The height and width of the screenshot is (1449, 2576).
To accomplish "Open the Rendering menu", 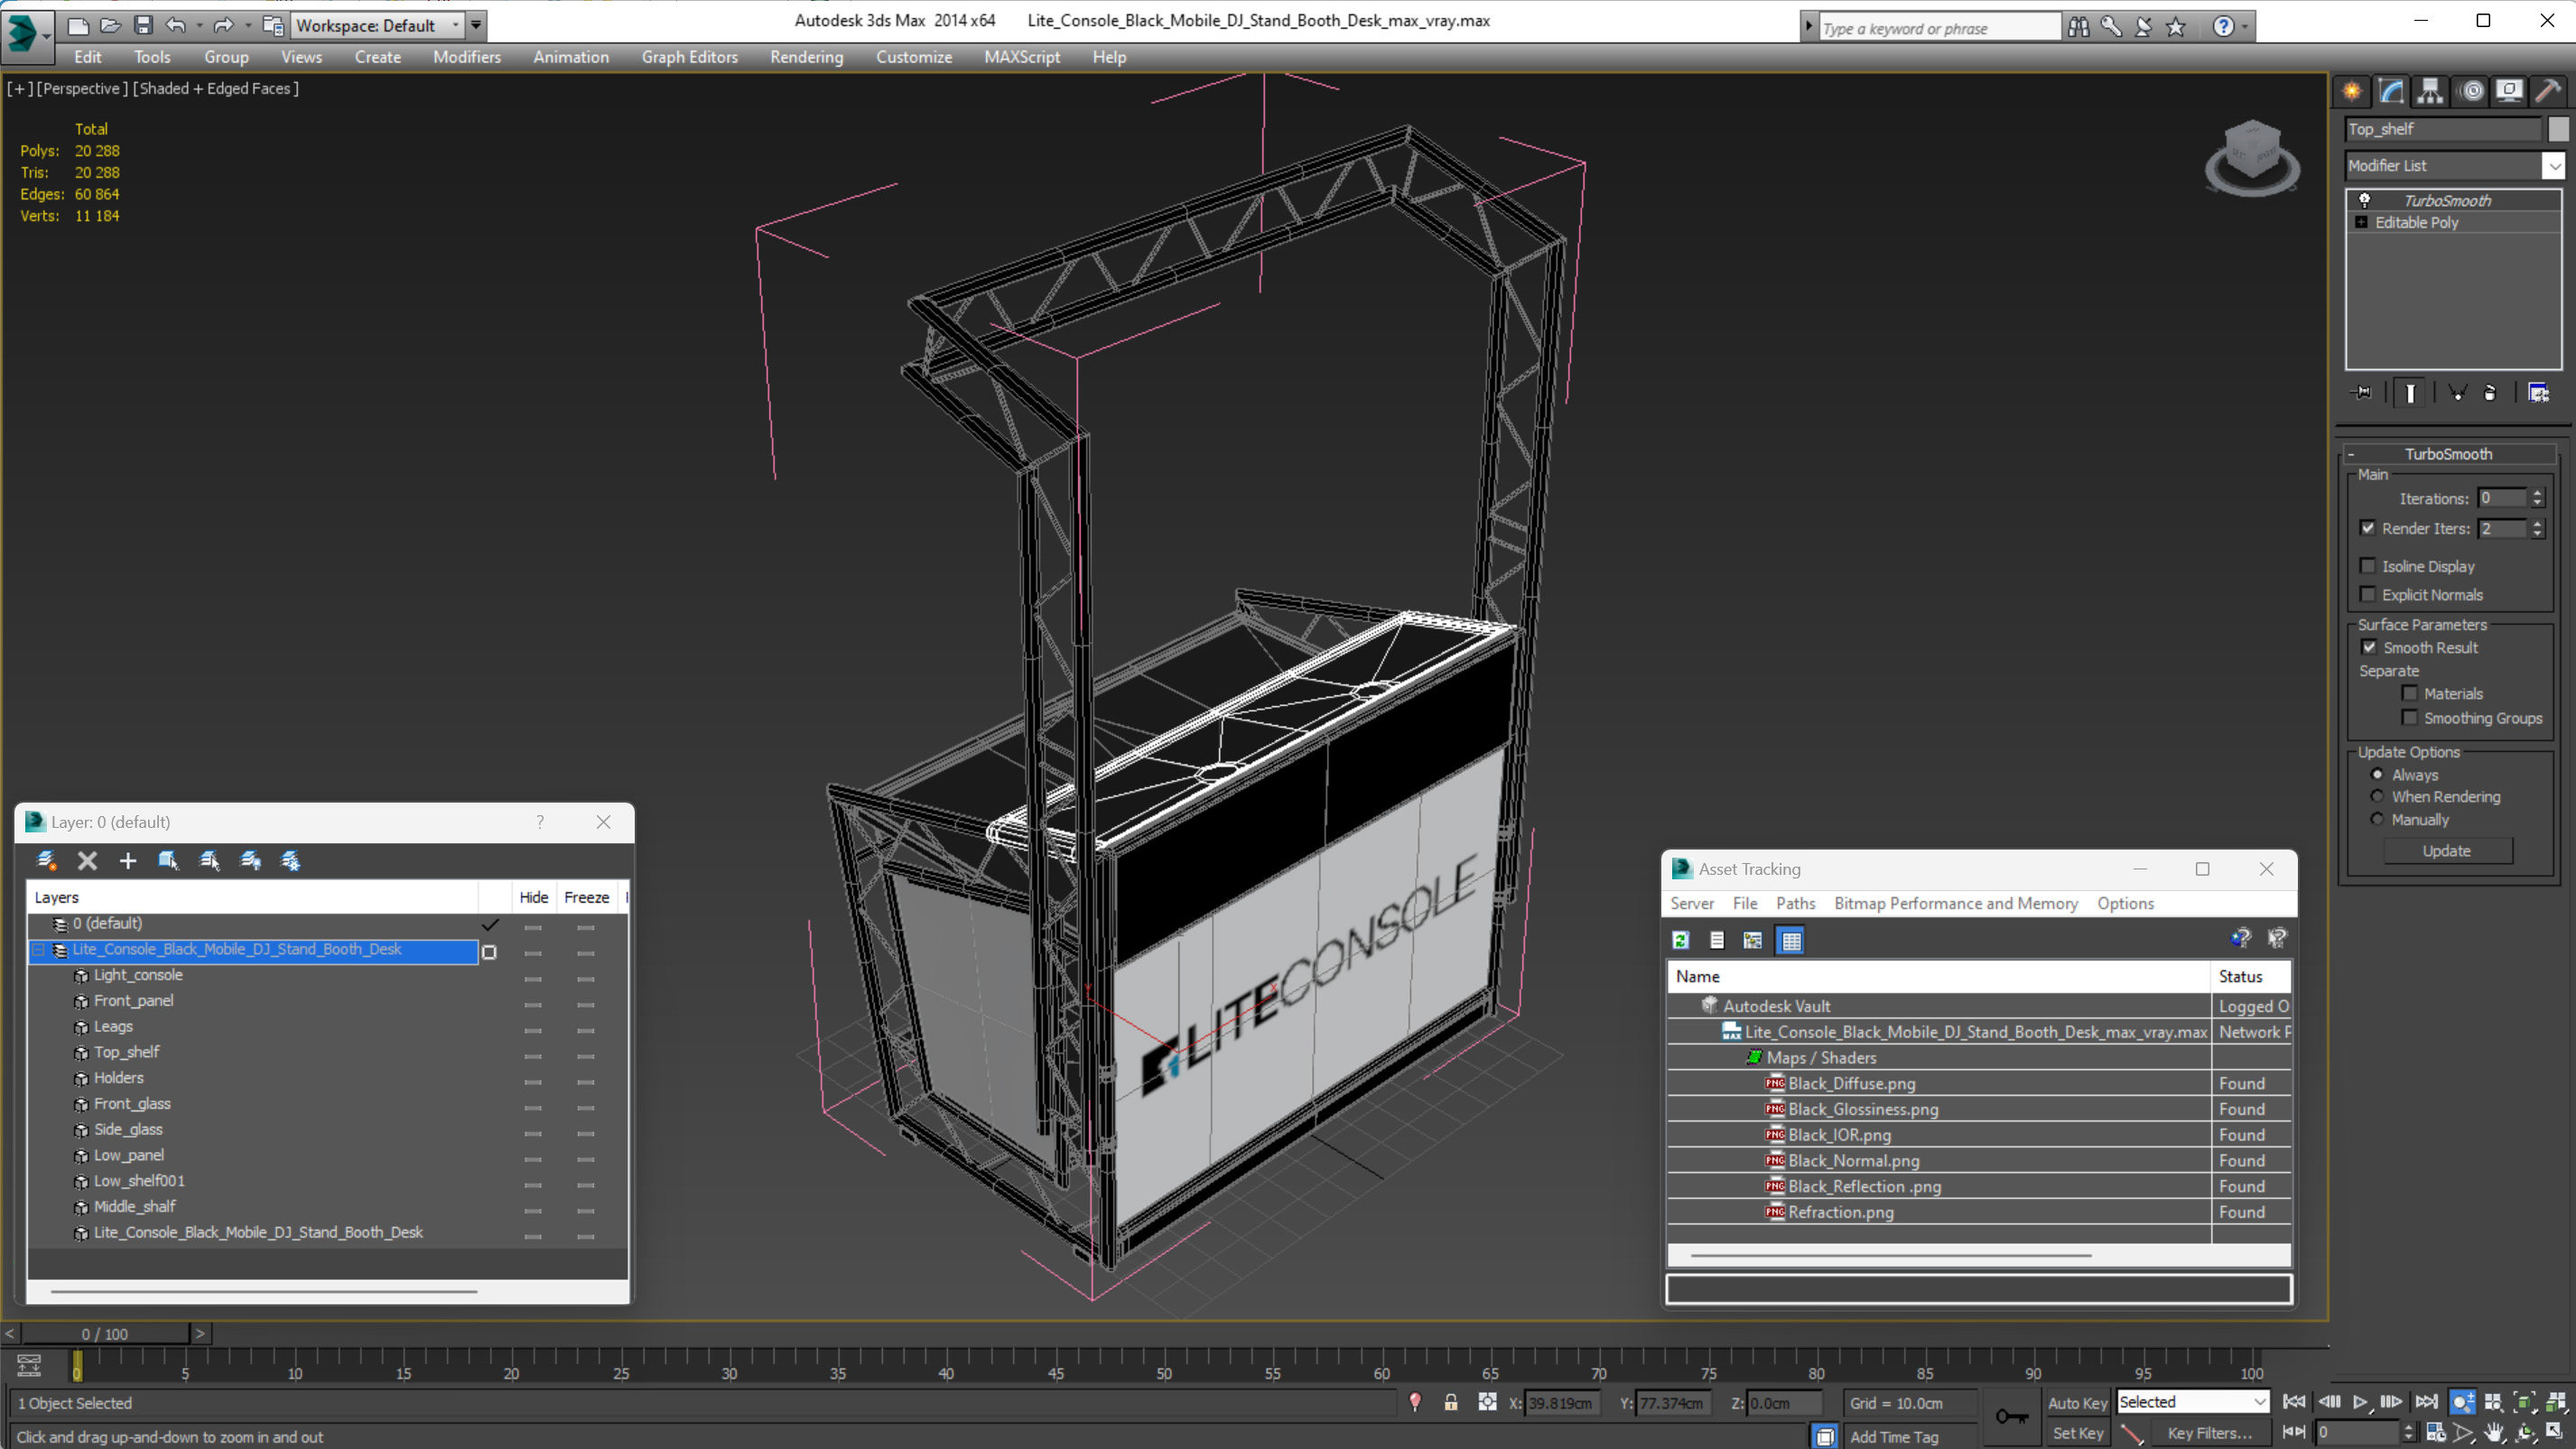I will point(806,57).
